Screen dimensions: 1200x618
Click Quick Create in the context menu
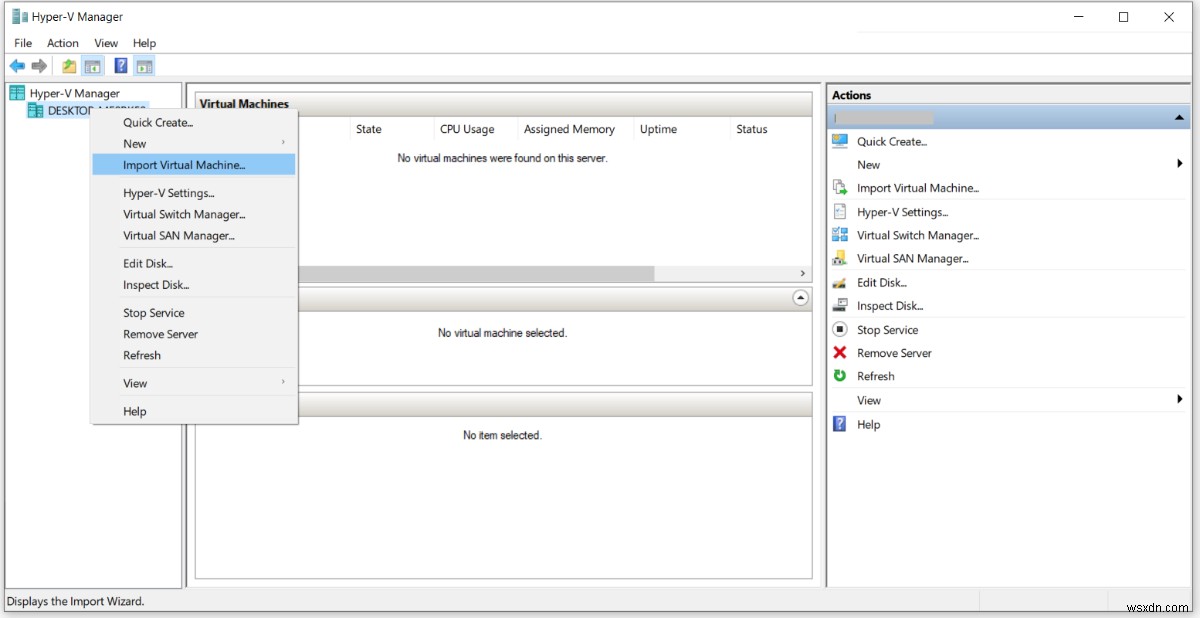point(156,122)
